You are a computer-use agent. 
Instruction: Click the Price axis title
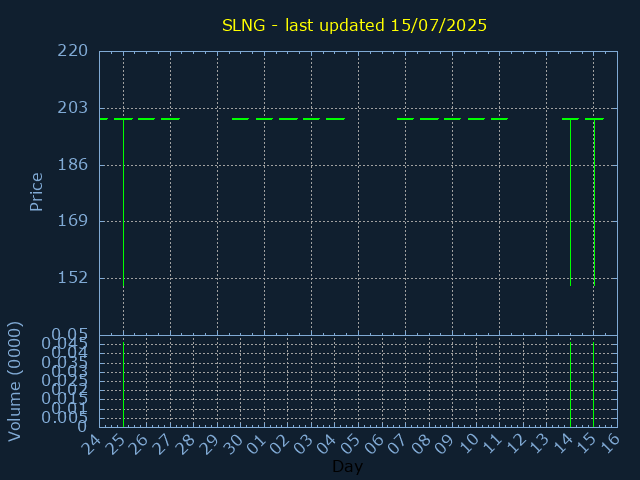click(x=36, y=192)
